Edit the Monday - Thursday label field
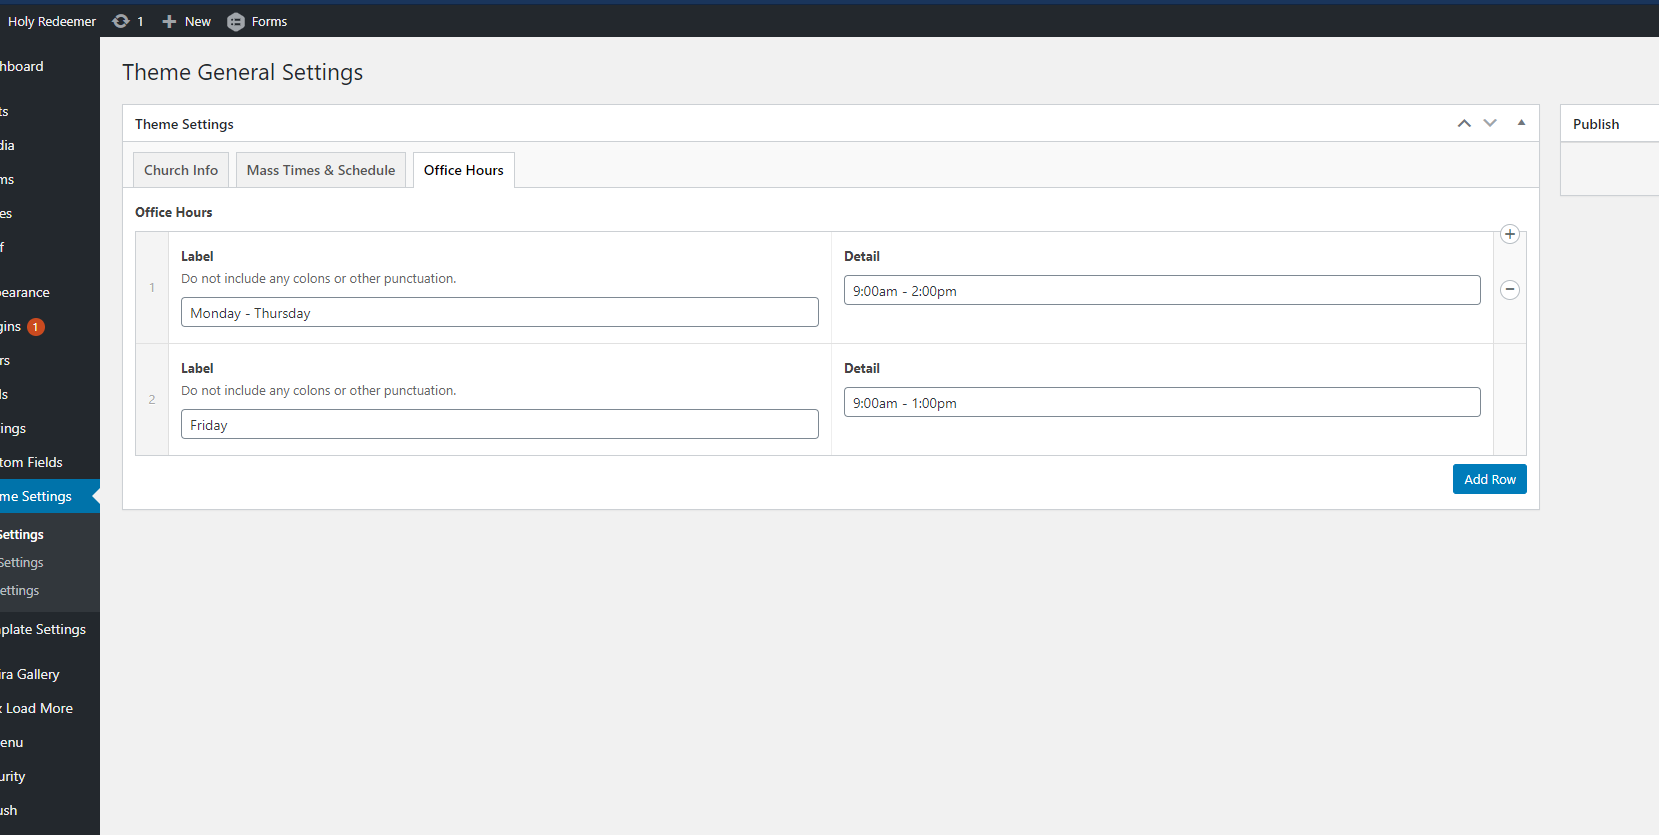 point(499,313)
